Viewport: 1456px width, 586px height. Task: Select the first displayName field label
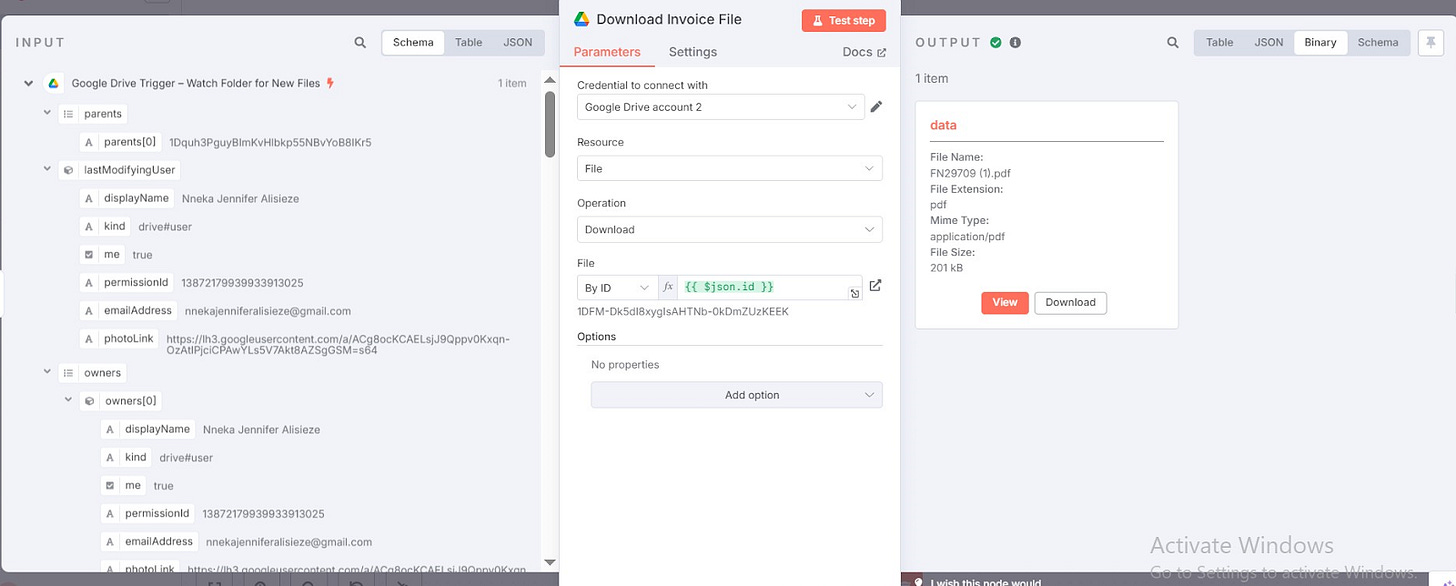pos(136,198)
